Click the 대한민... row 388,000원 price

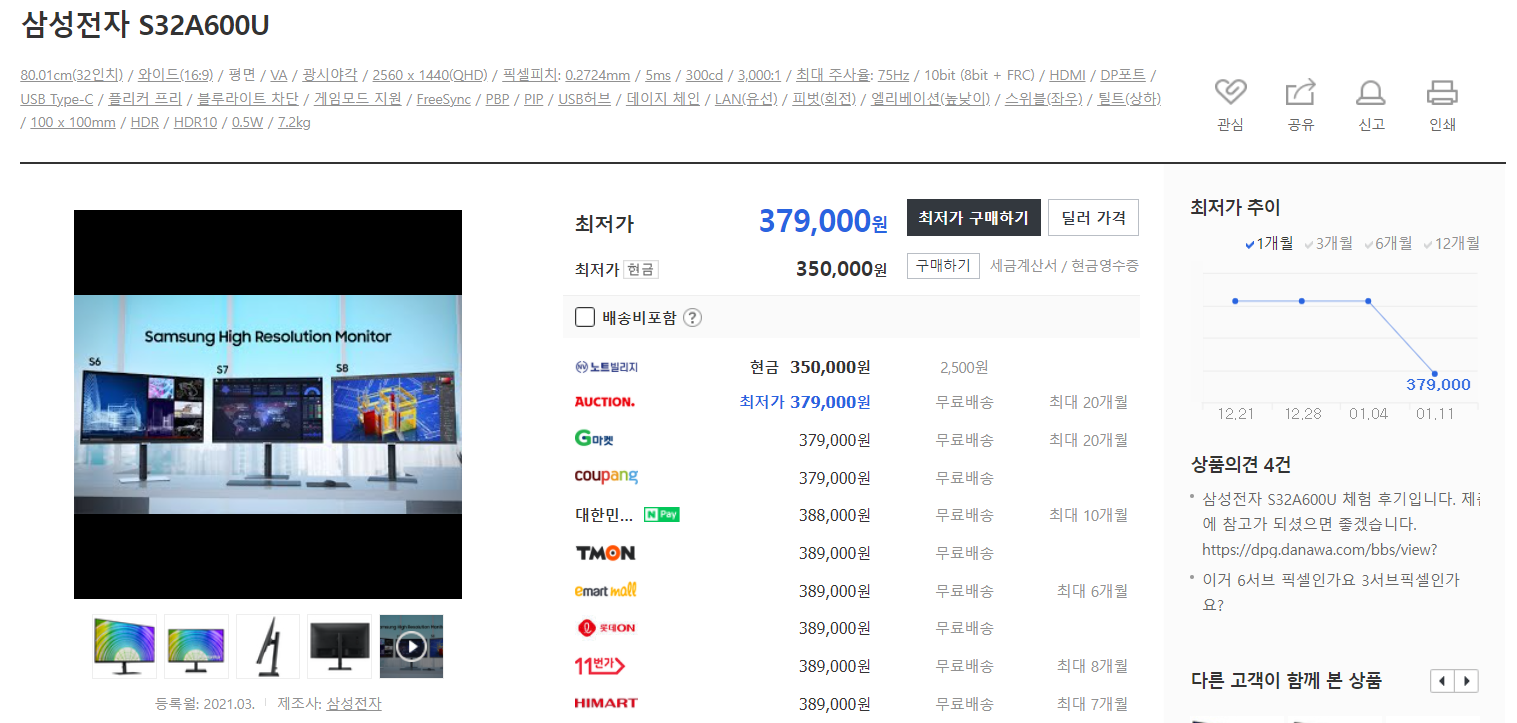click(835, 515)
